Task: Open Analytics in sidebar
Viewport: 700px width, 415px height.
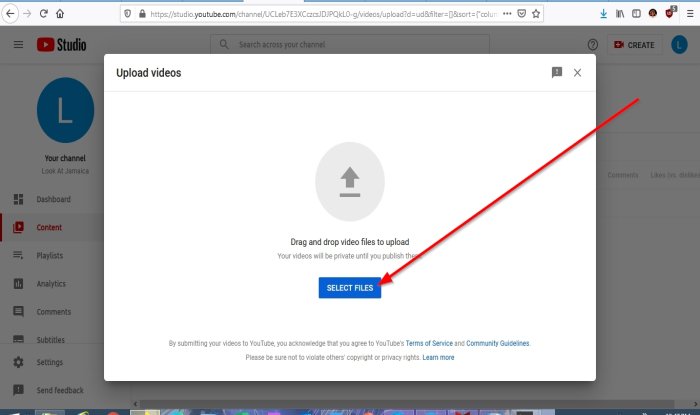Action: click(52, 283)
